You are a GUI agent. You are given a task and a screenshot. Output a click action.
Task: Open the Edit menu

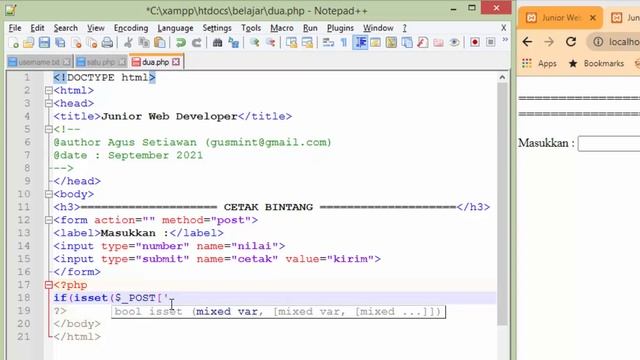[x=37, y=28]
